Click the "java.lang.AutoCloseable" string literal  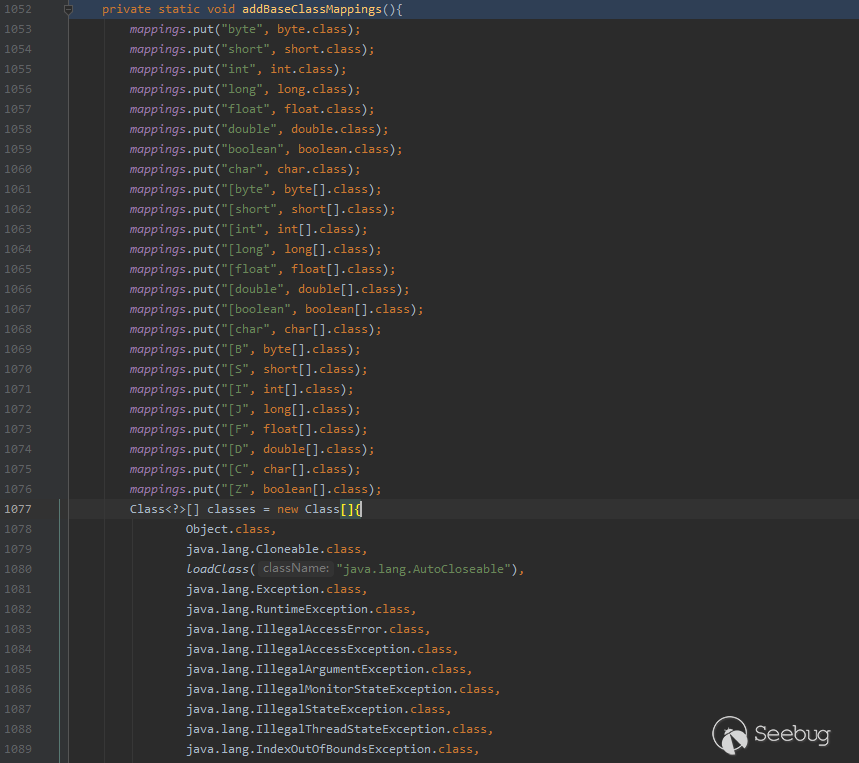point(424,569)
